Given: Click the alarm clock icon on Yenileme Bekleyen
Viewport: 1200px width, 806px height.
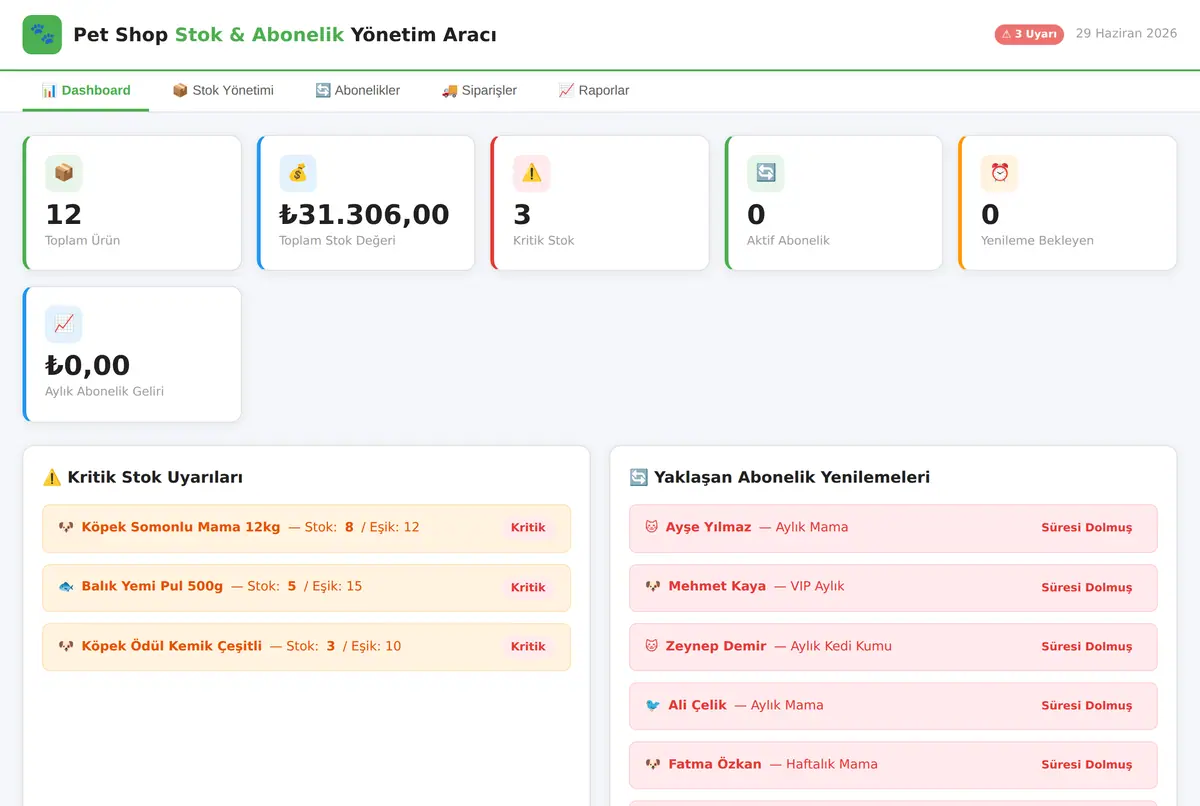Looking at the screenshot, I should pyautogui.click(x=1000, y=173).
